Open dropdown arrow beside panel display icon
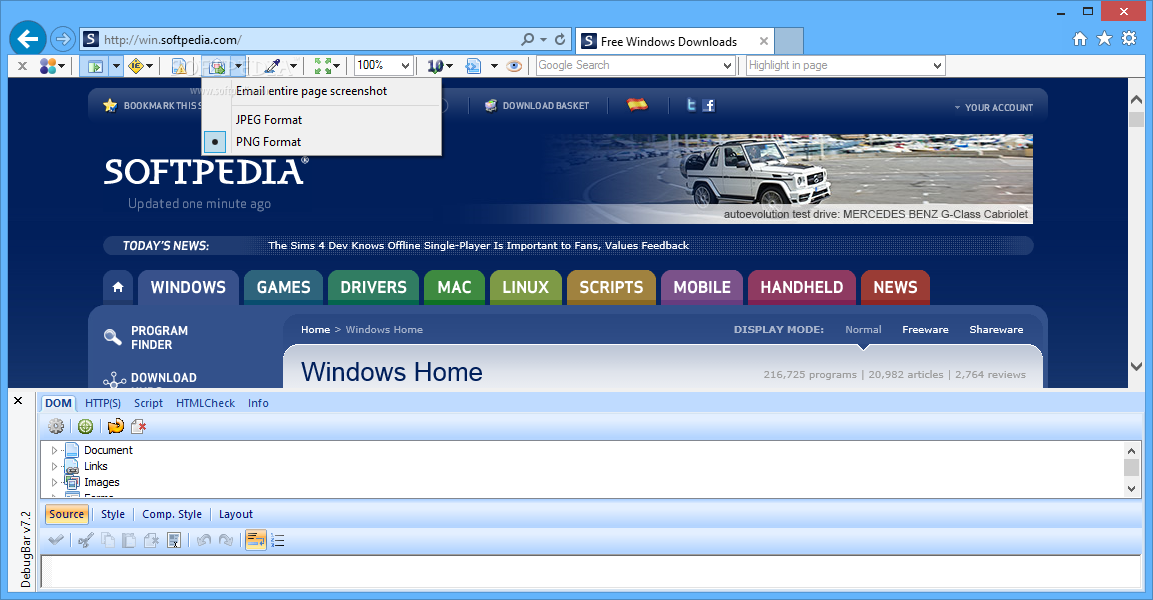This screenshot has width=1153, height=600. 116,66
